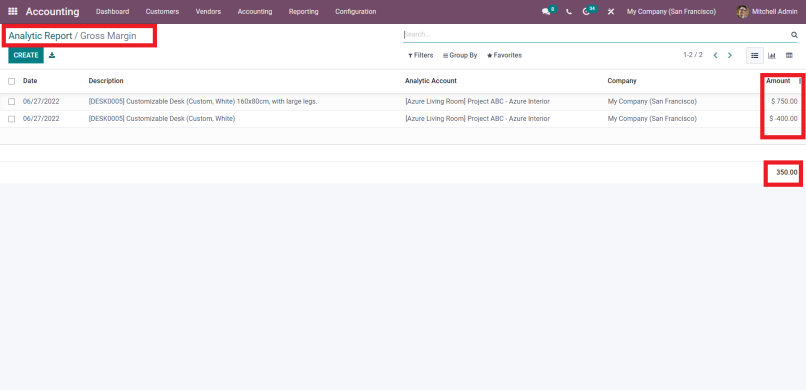Click Mitchell Admin avatar picture

[742, 11]
